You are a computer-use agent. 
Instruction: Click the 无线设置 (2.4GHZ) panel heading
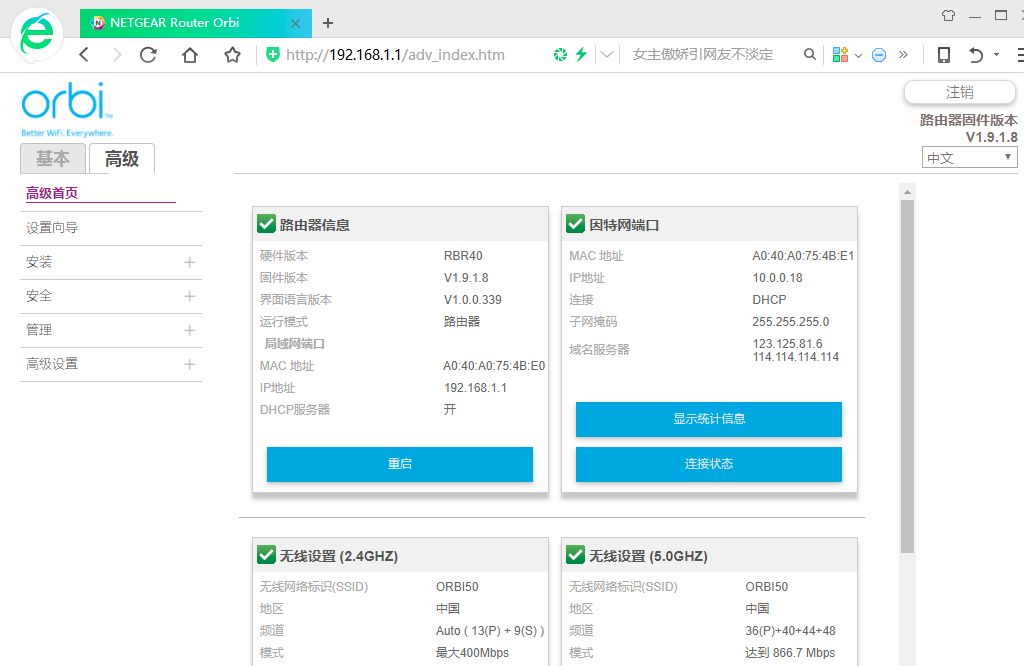point(339,556)
